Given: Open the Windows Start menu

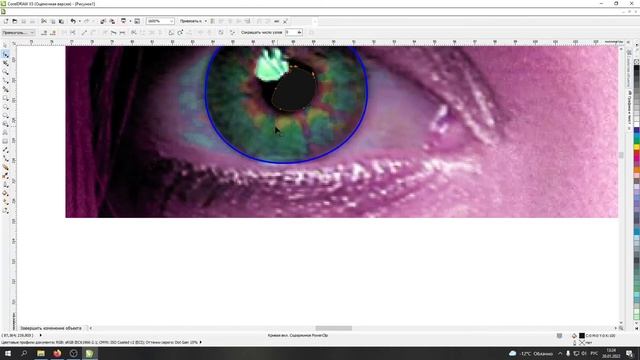Looking at the screenshot, I should (8, 353).
